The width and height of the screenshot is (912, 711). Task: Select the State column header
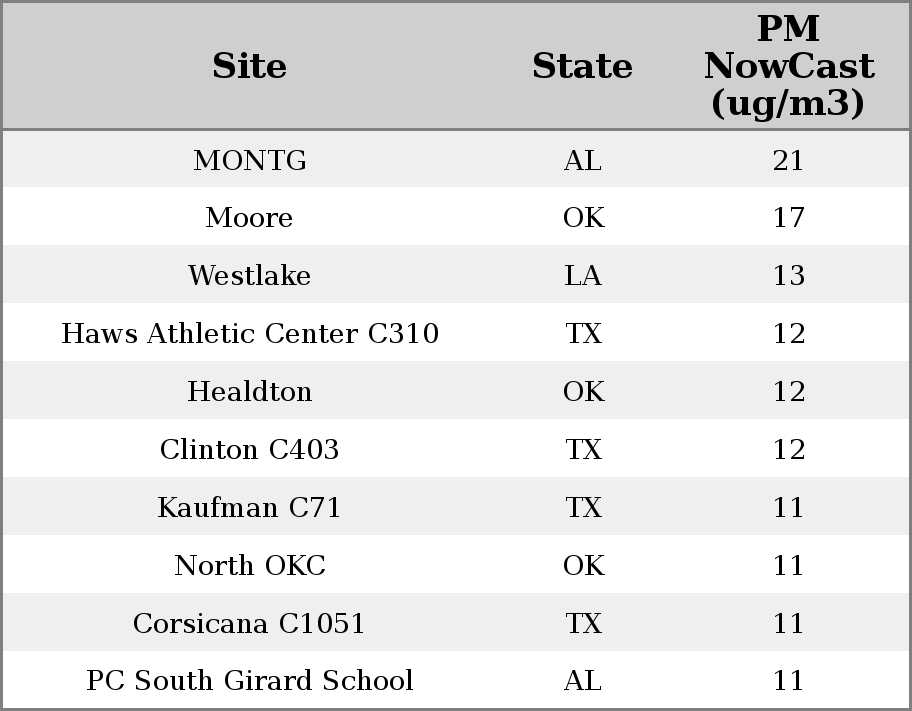(582, 66)
